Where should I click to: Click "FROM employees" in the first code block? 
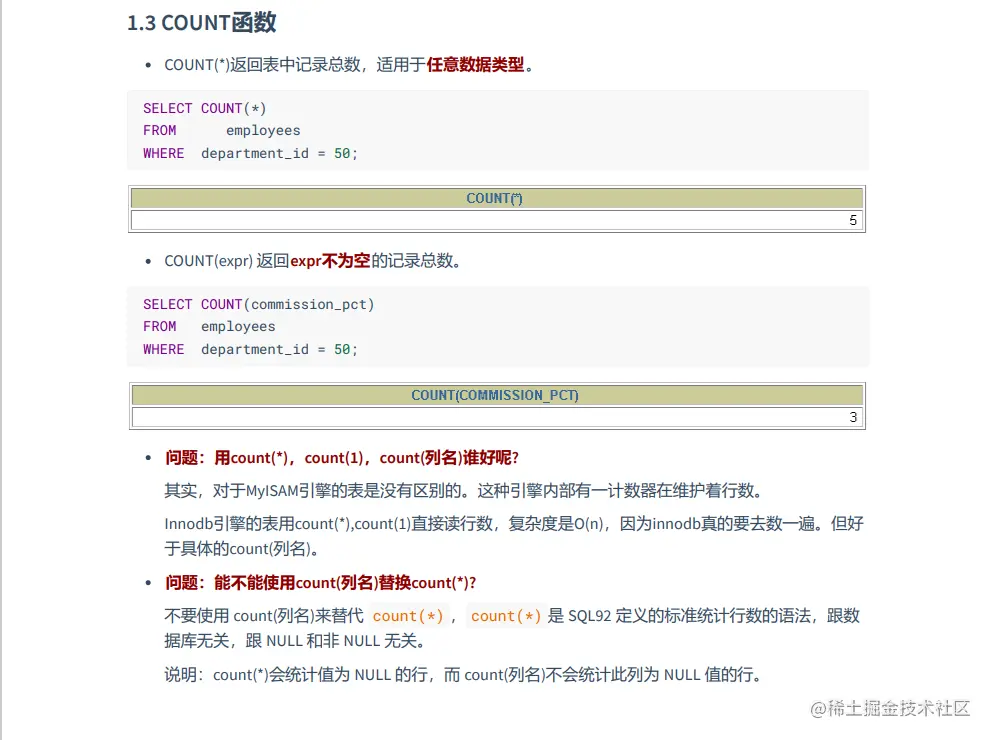pyautogui.click(x=221, y=130)
